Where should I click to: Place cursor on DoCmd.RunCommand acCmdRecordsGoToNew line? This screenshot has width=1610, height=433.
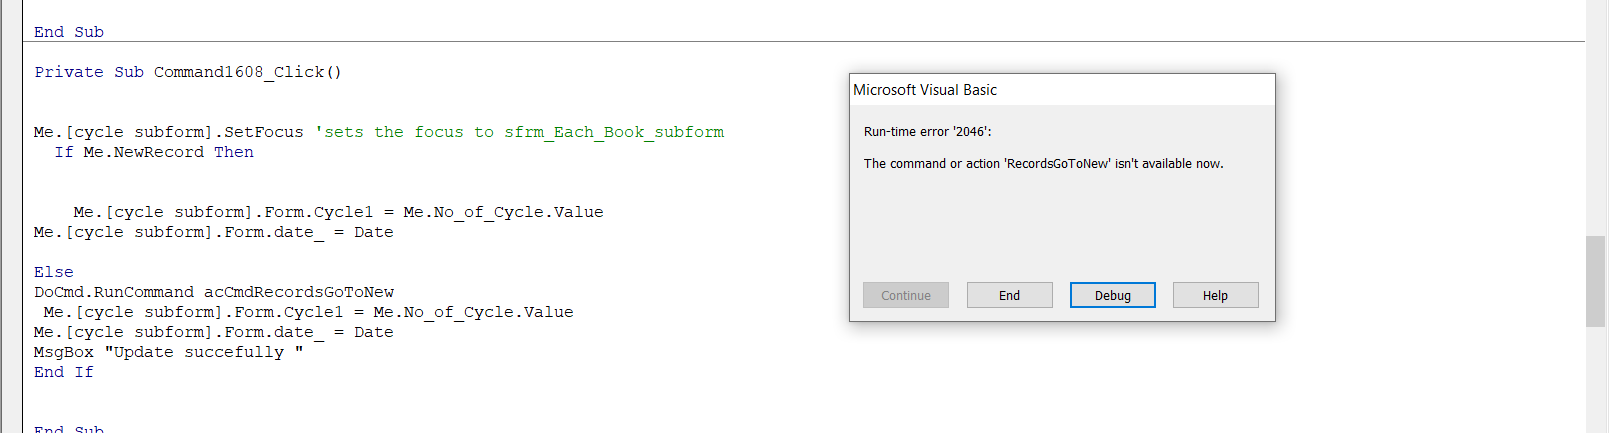(x=214, y=292)
